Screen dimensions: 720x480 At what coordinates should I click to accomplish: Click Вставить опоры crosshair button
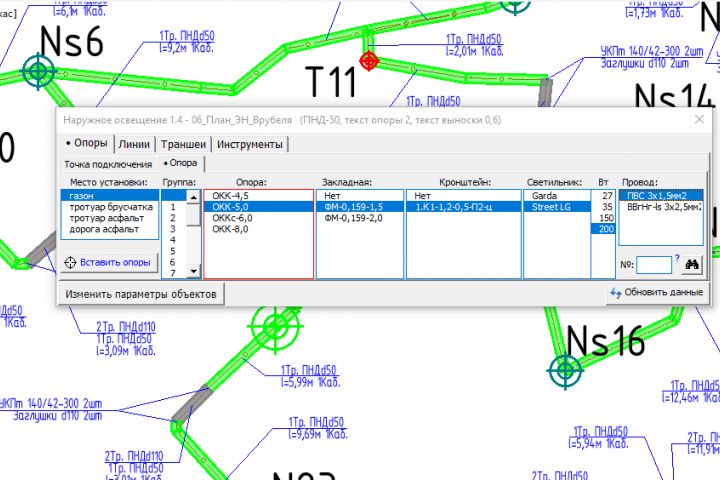coord(109,262)
